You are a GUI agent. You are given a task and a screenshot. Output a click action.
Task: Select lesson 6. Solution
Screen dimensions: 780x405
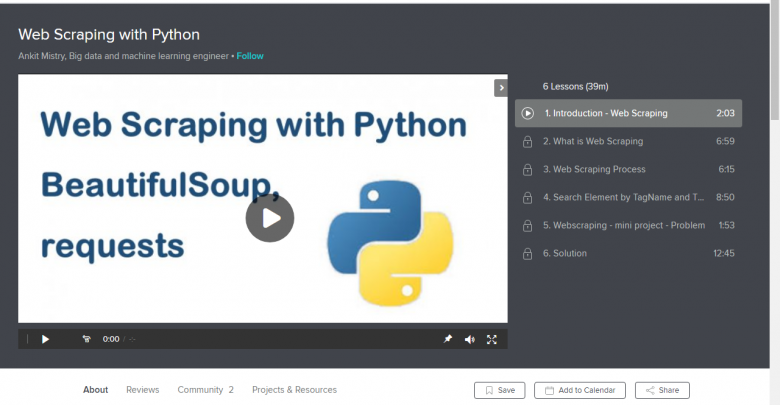click(628, 253)
